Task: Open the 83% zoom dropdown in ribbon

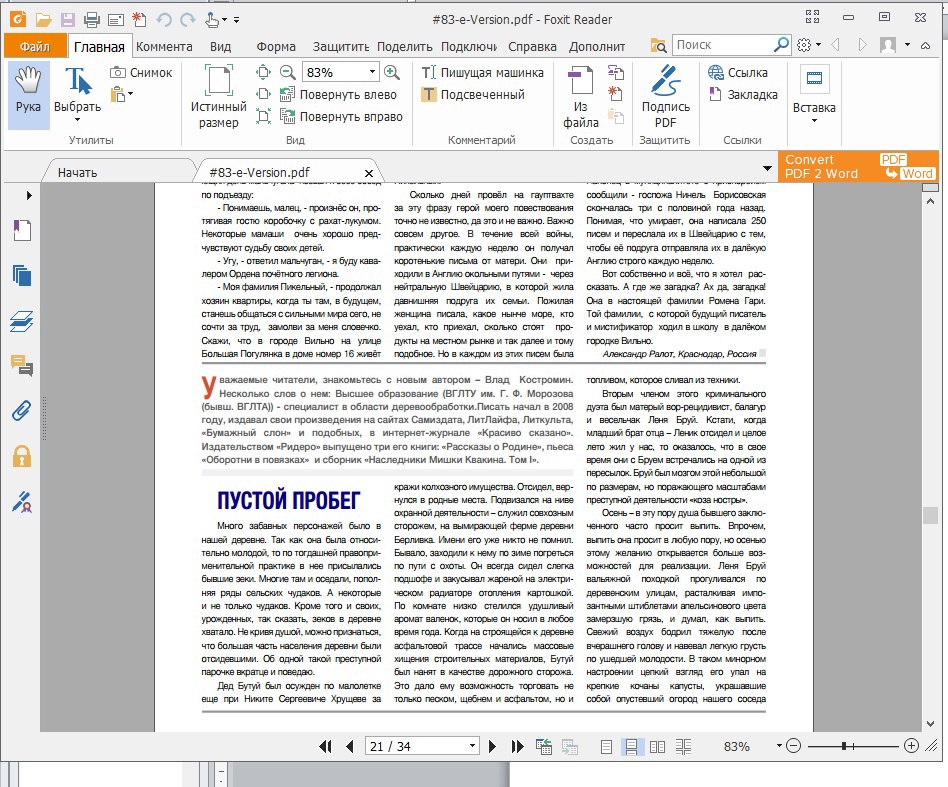Action: tap(372, 72)
